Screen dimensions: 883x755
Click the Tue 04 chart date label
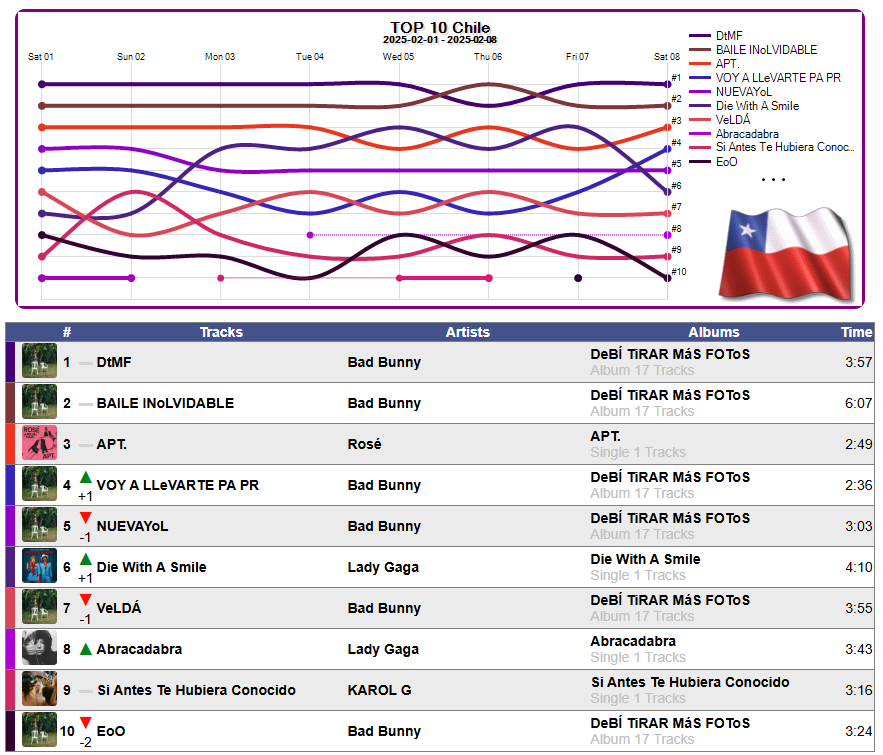[310, 57]
